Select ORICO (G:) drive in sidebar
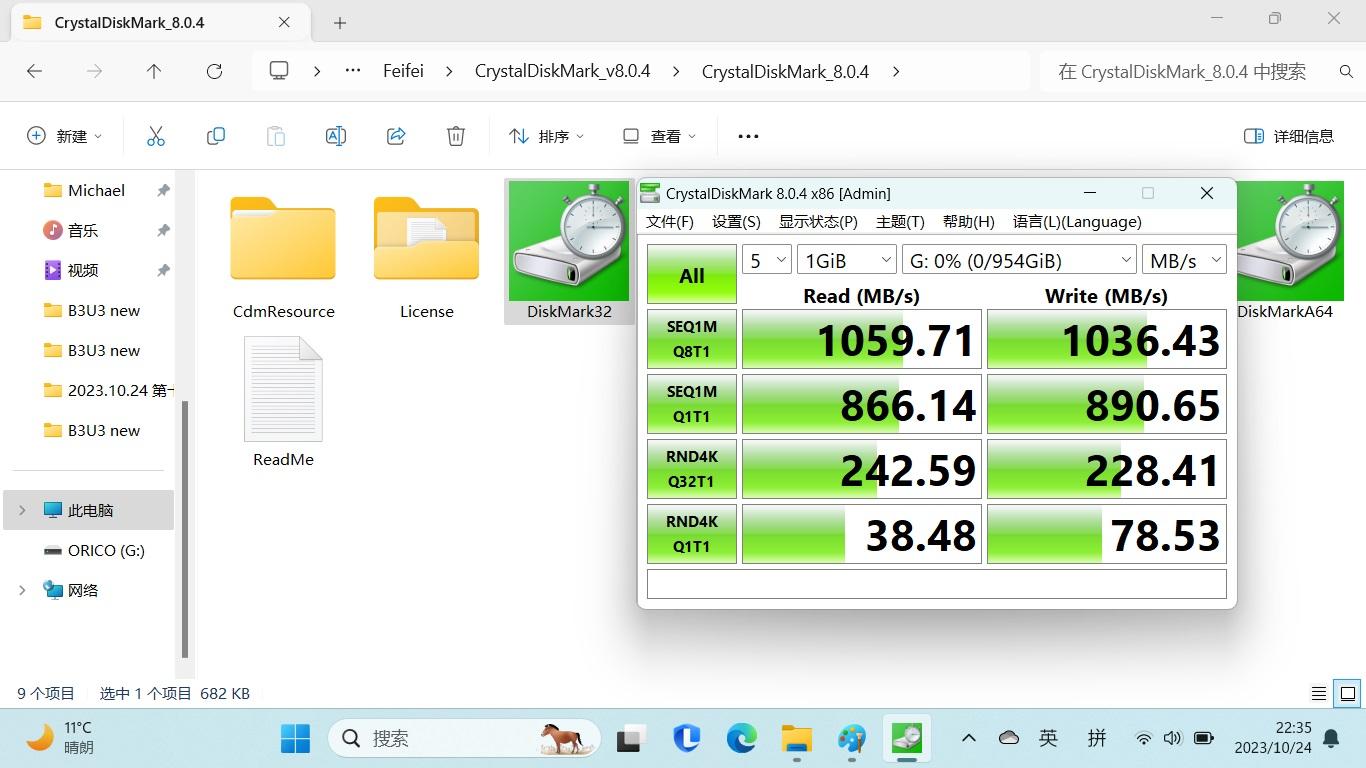1366x768 pixels. click(x=94, y=550)
